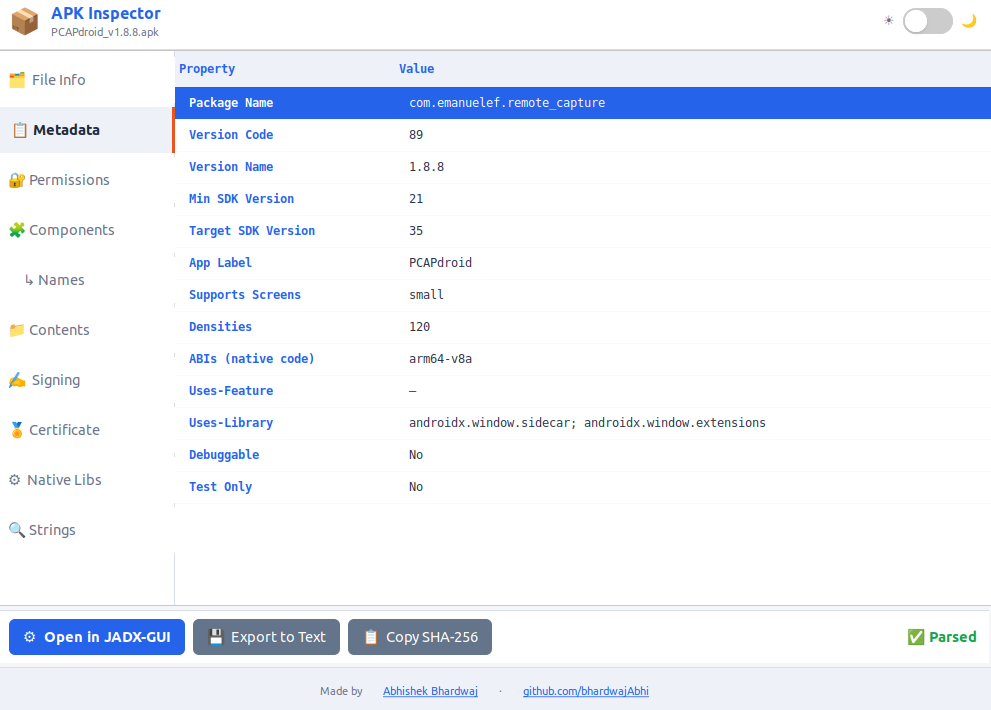The width and height of the screenshot is (991, 710).
Task: Click the Target SDK value 35
Action: pos(416,231)
